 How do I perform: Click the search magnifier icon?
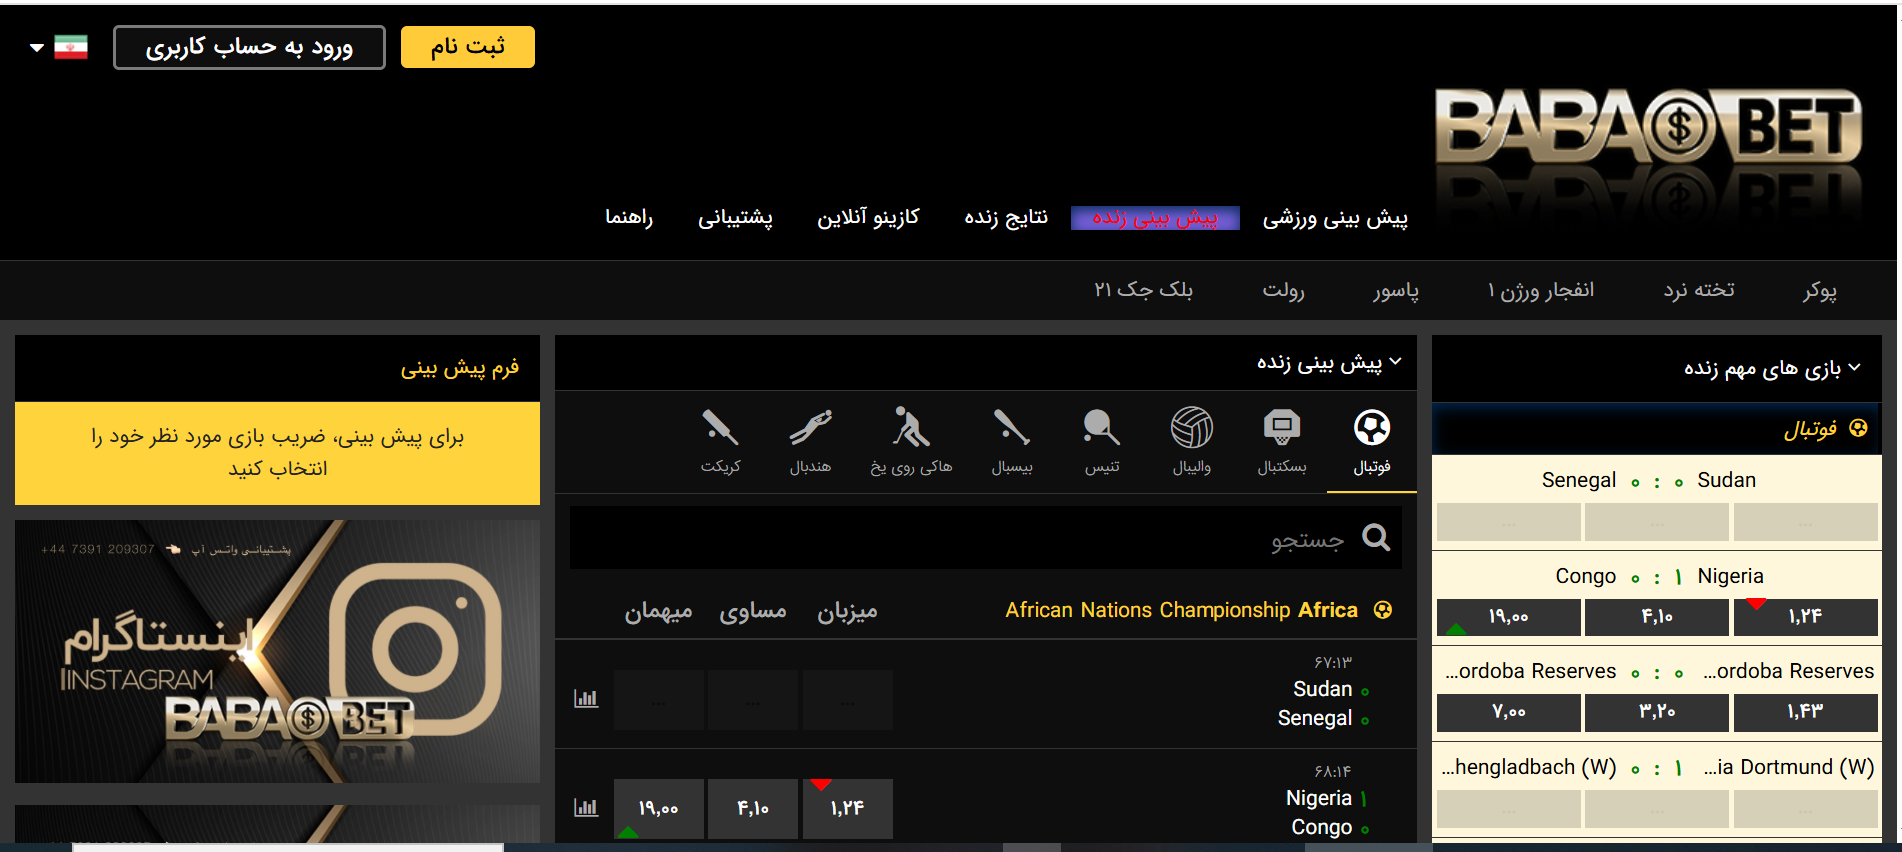1376,538
